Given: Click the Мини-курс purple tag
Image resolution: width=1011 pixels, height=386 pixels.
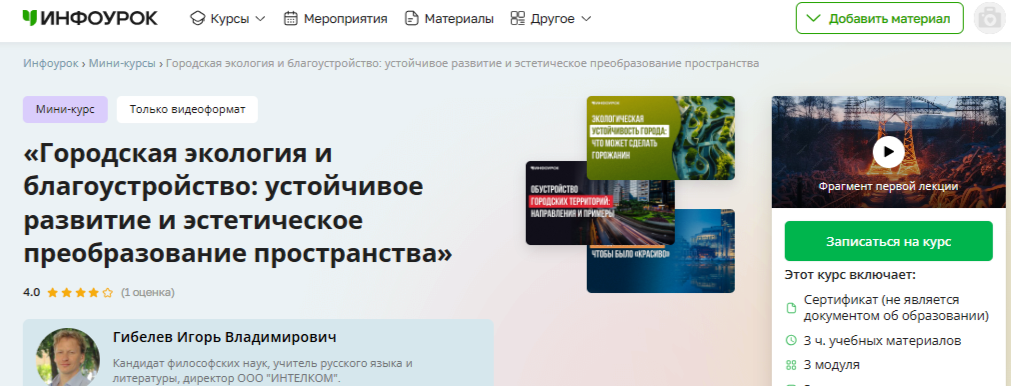Looking at the screenshot, I should coord(65,109).
